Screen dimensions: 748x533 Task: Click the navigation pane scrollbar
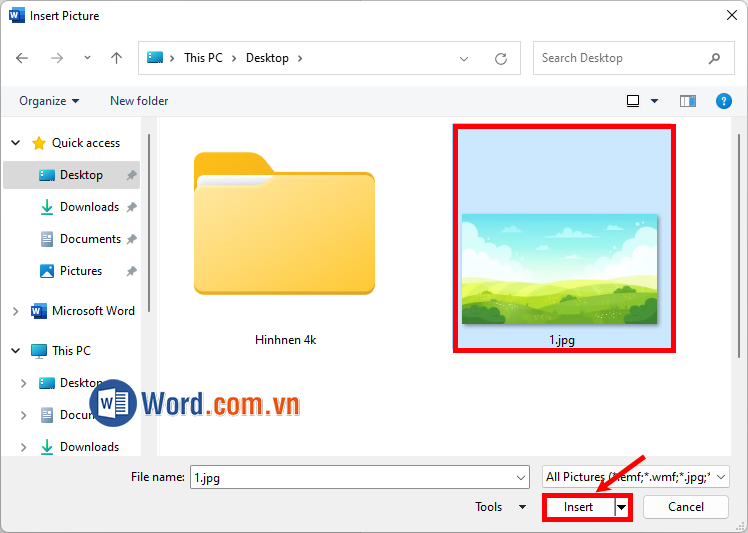[149, 223]
